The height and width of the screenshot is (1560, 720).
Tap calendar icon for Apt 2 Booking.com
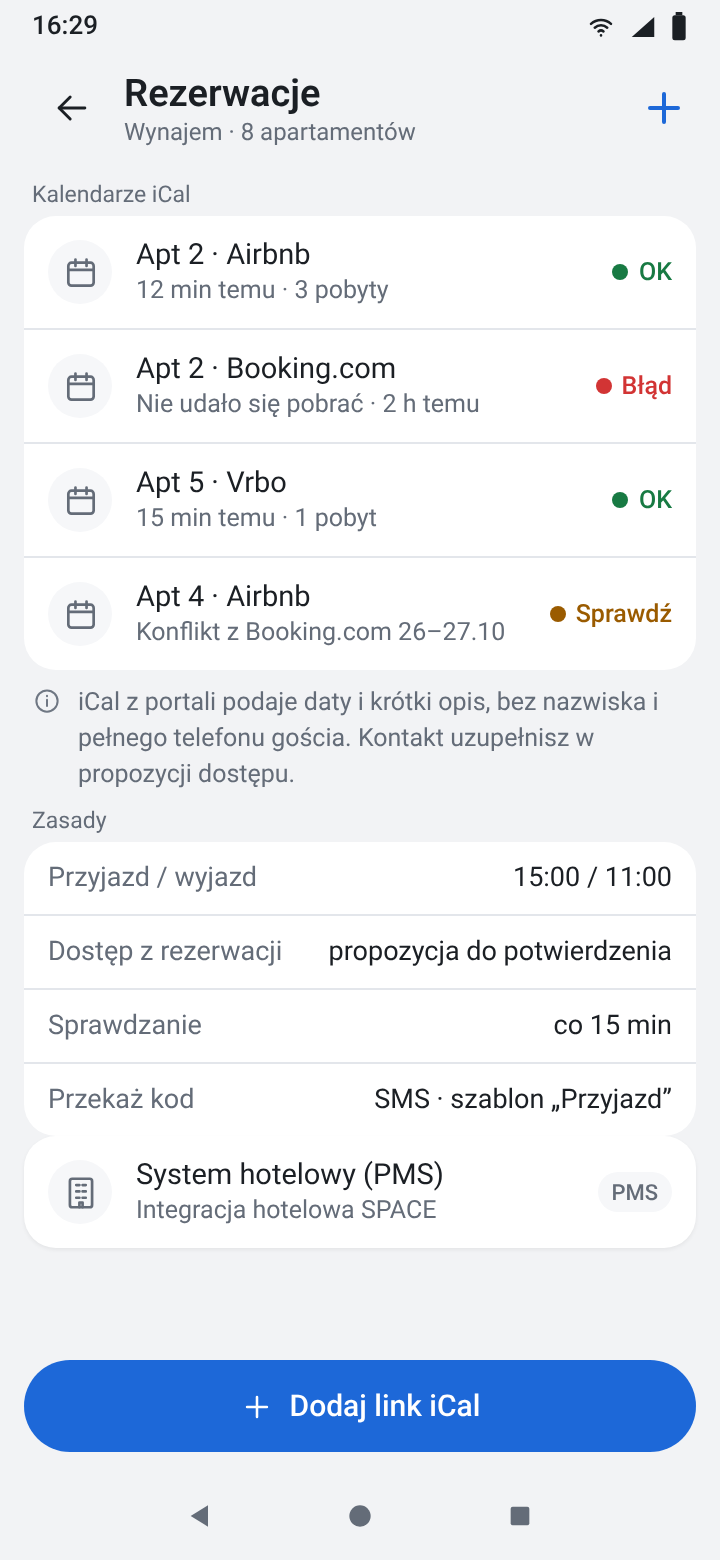80,386
